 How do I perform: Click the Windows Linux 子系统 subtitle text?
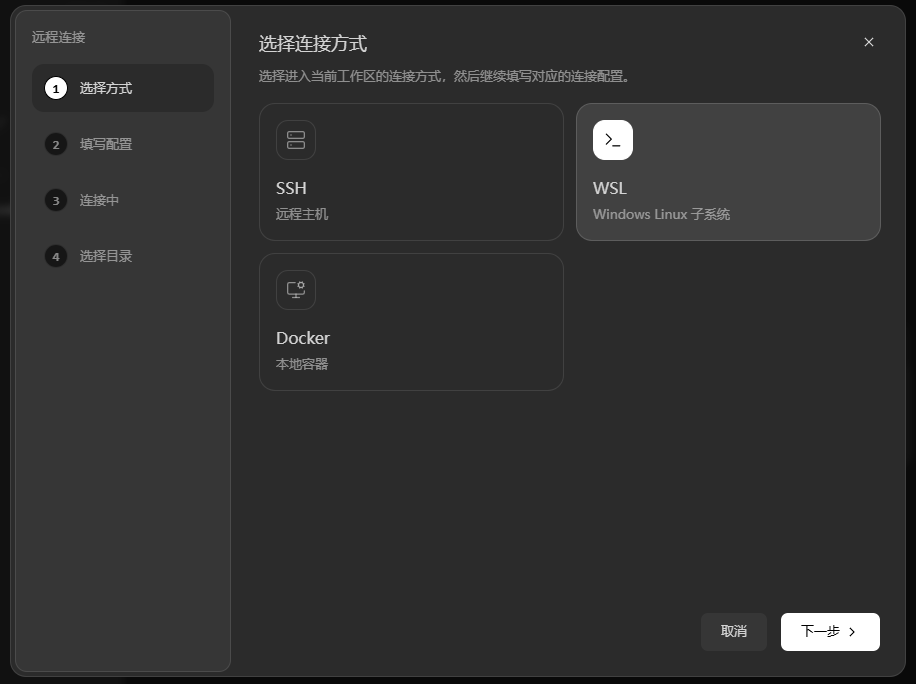coord(661,214)
